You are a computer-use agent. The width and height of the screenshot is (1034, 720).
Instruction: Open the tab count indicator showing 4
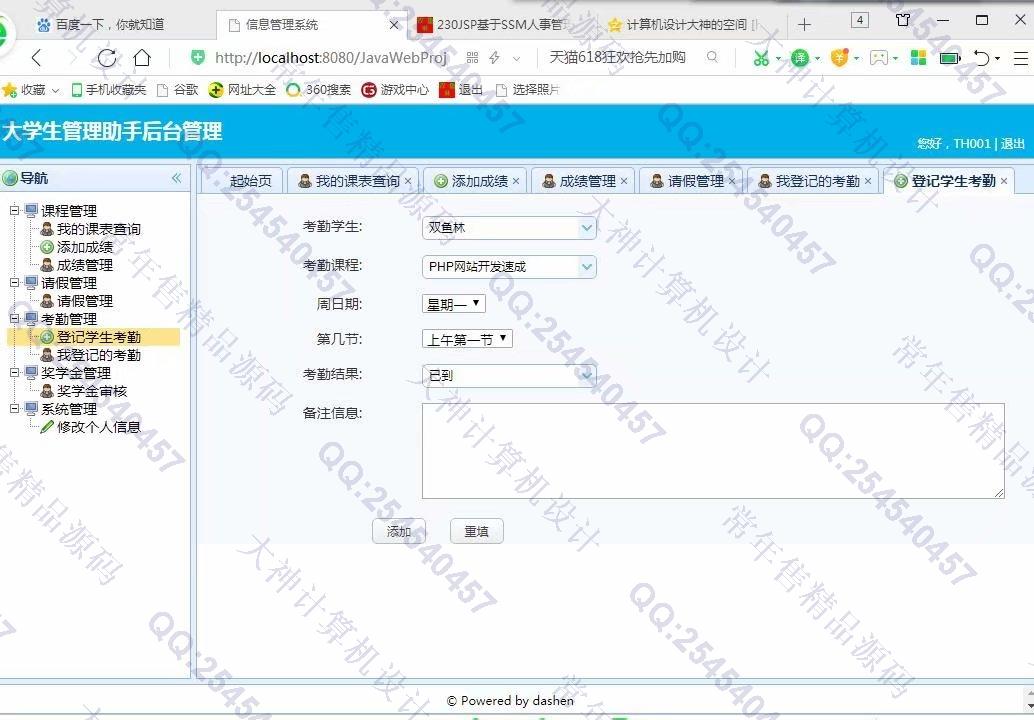pyautogui.click(x=859, y=20)
